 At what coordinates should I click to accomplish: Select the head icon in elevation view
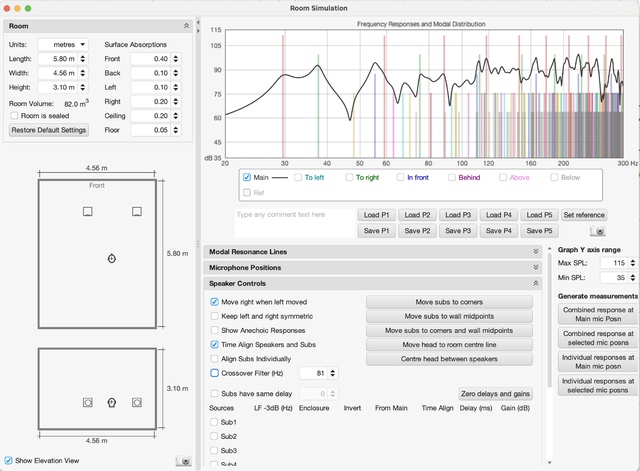[x=112, y=403]
